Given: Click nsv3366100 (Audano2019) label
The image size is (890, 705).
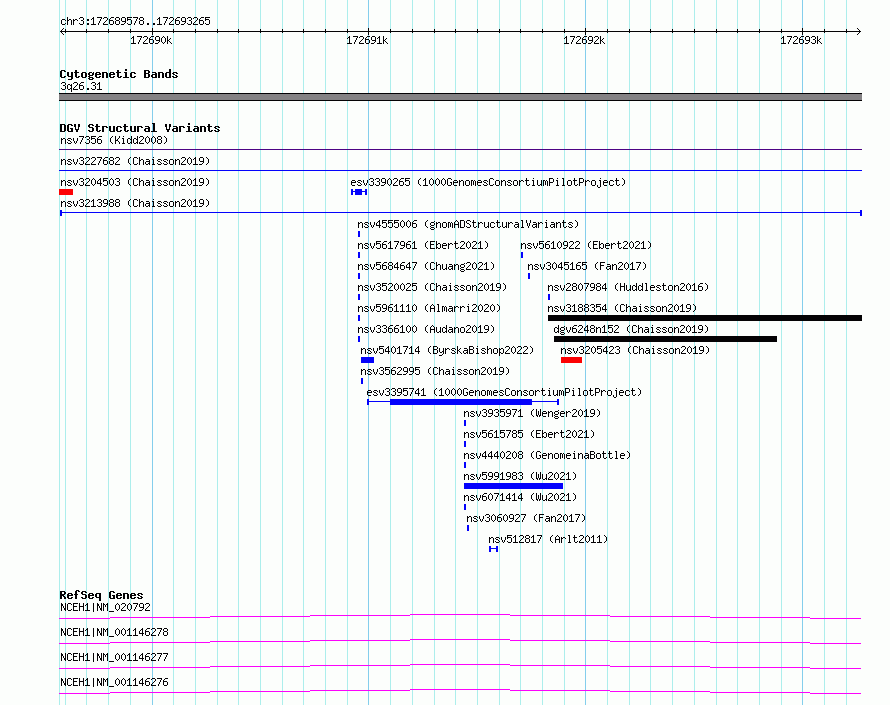Looking at the screenshot, I should coord(426,329).
